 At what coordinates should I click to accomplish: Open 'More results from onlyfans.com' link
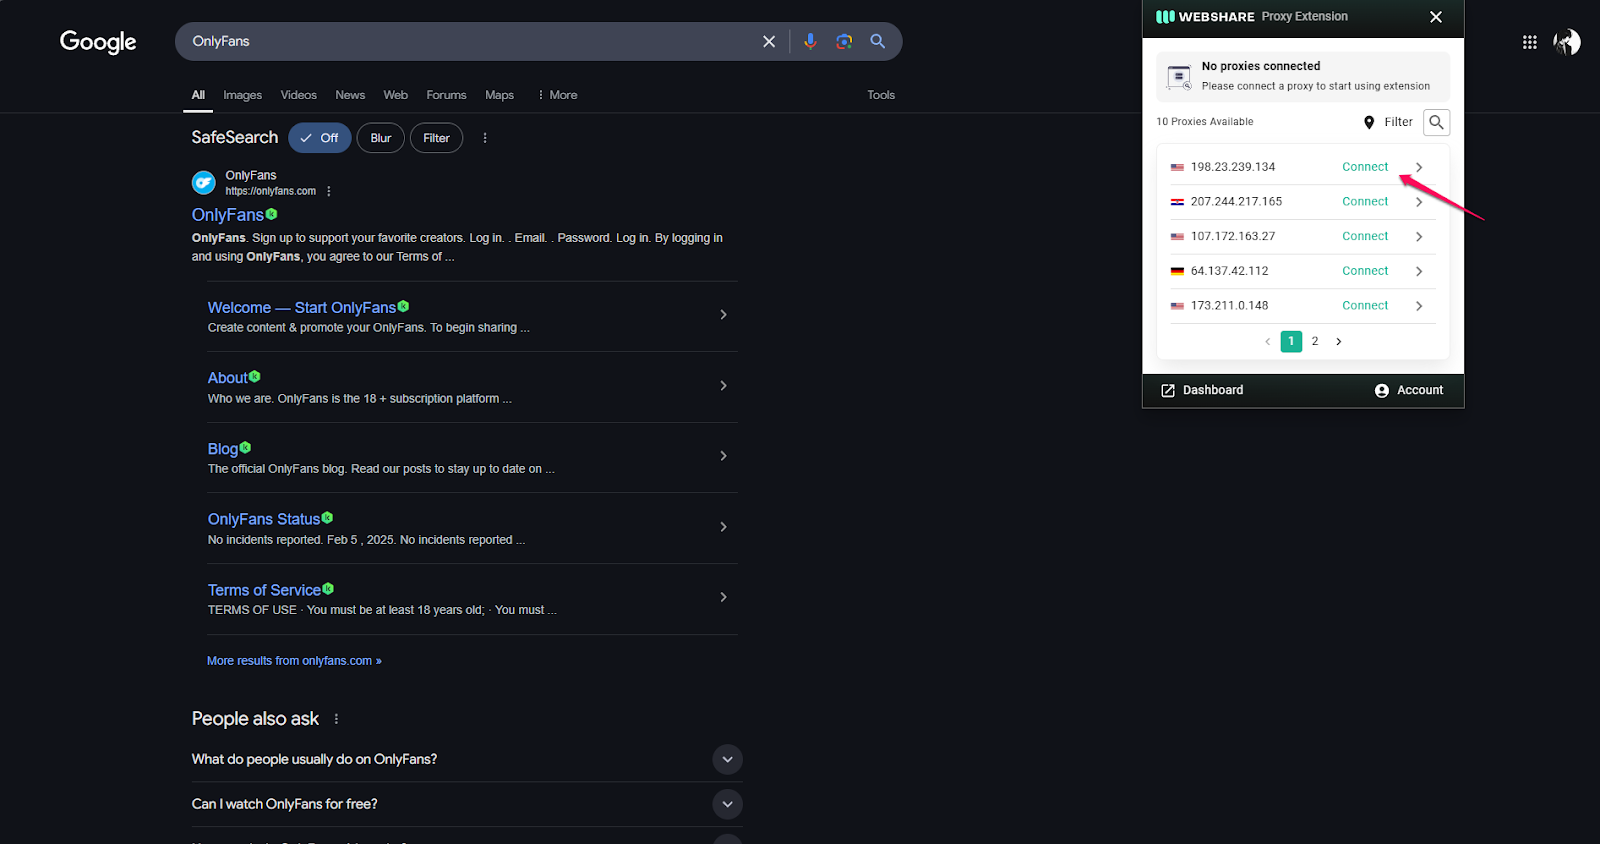pyautogui.click(x=294, y=661)
